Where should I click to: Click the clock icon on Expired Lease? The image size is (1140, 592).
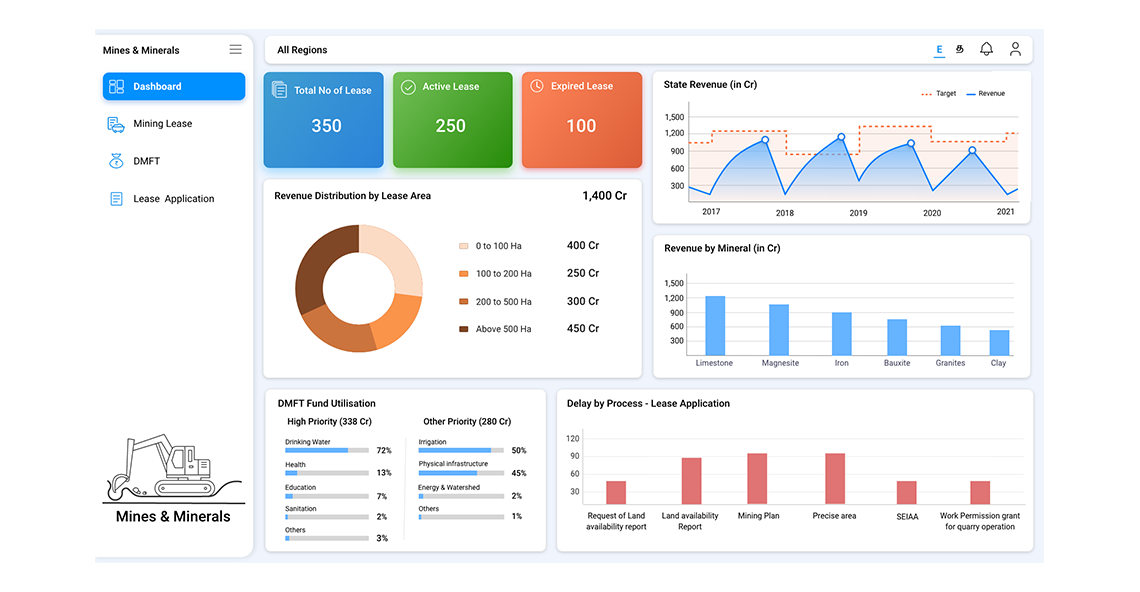[537, 86]
